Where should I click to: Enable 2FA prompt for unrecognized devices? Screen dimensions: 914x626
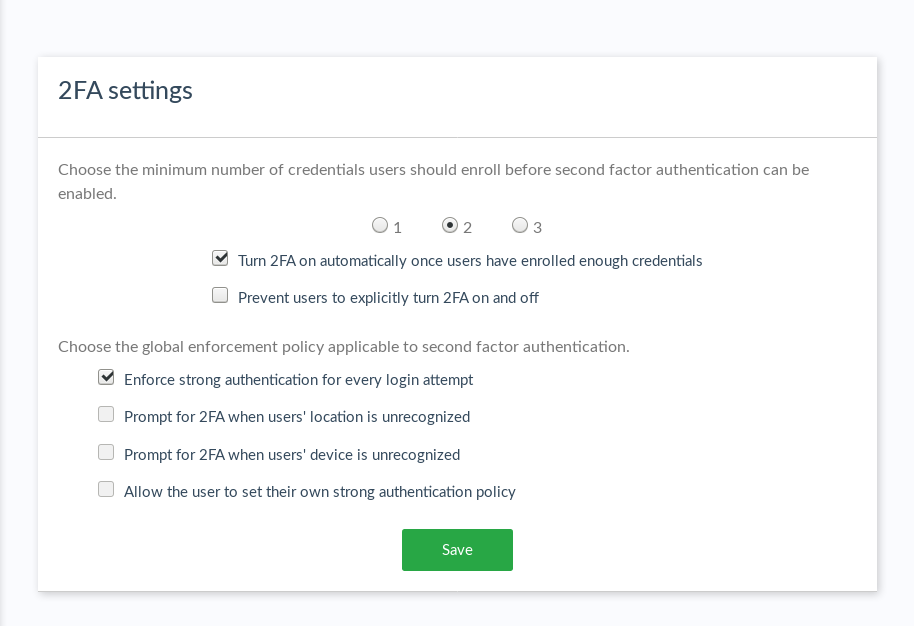(106, 452)
